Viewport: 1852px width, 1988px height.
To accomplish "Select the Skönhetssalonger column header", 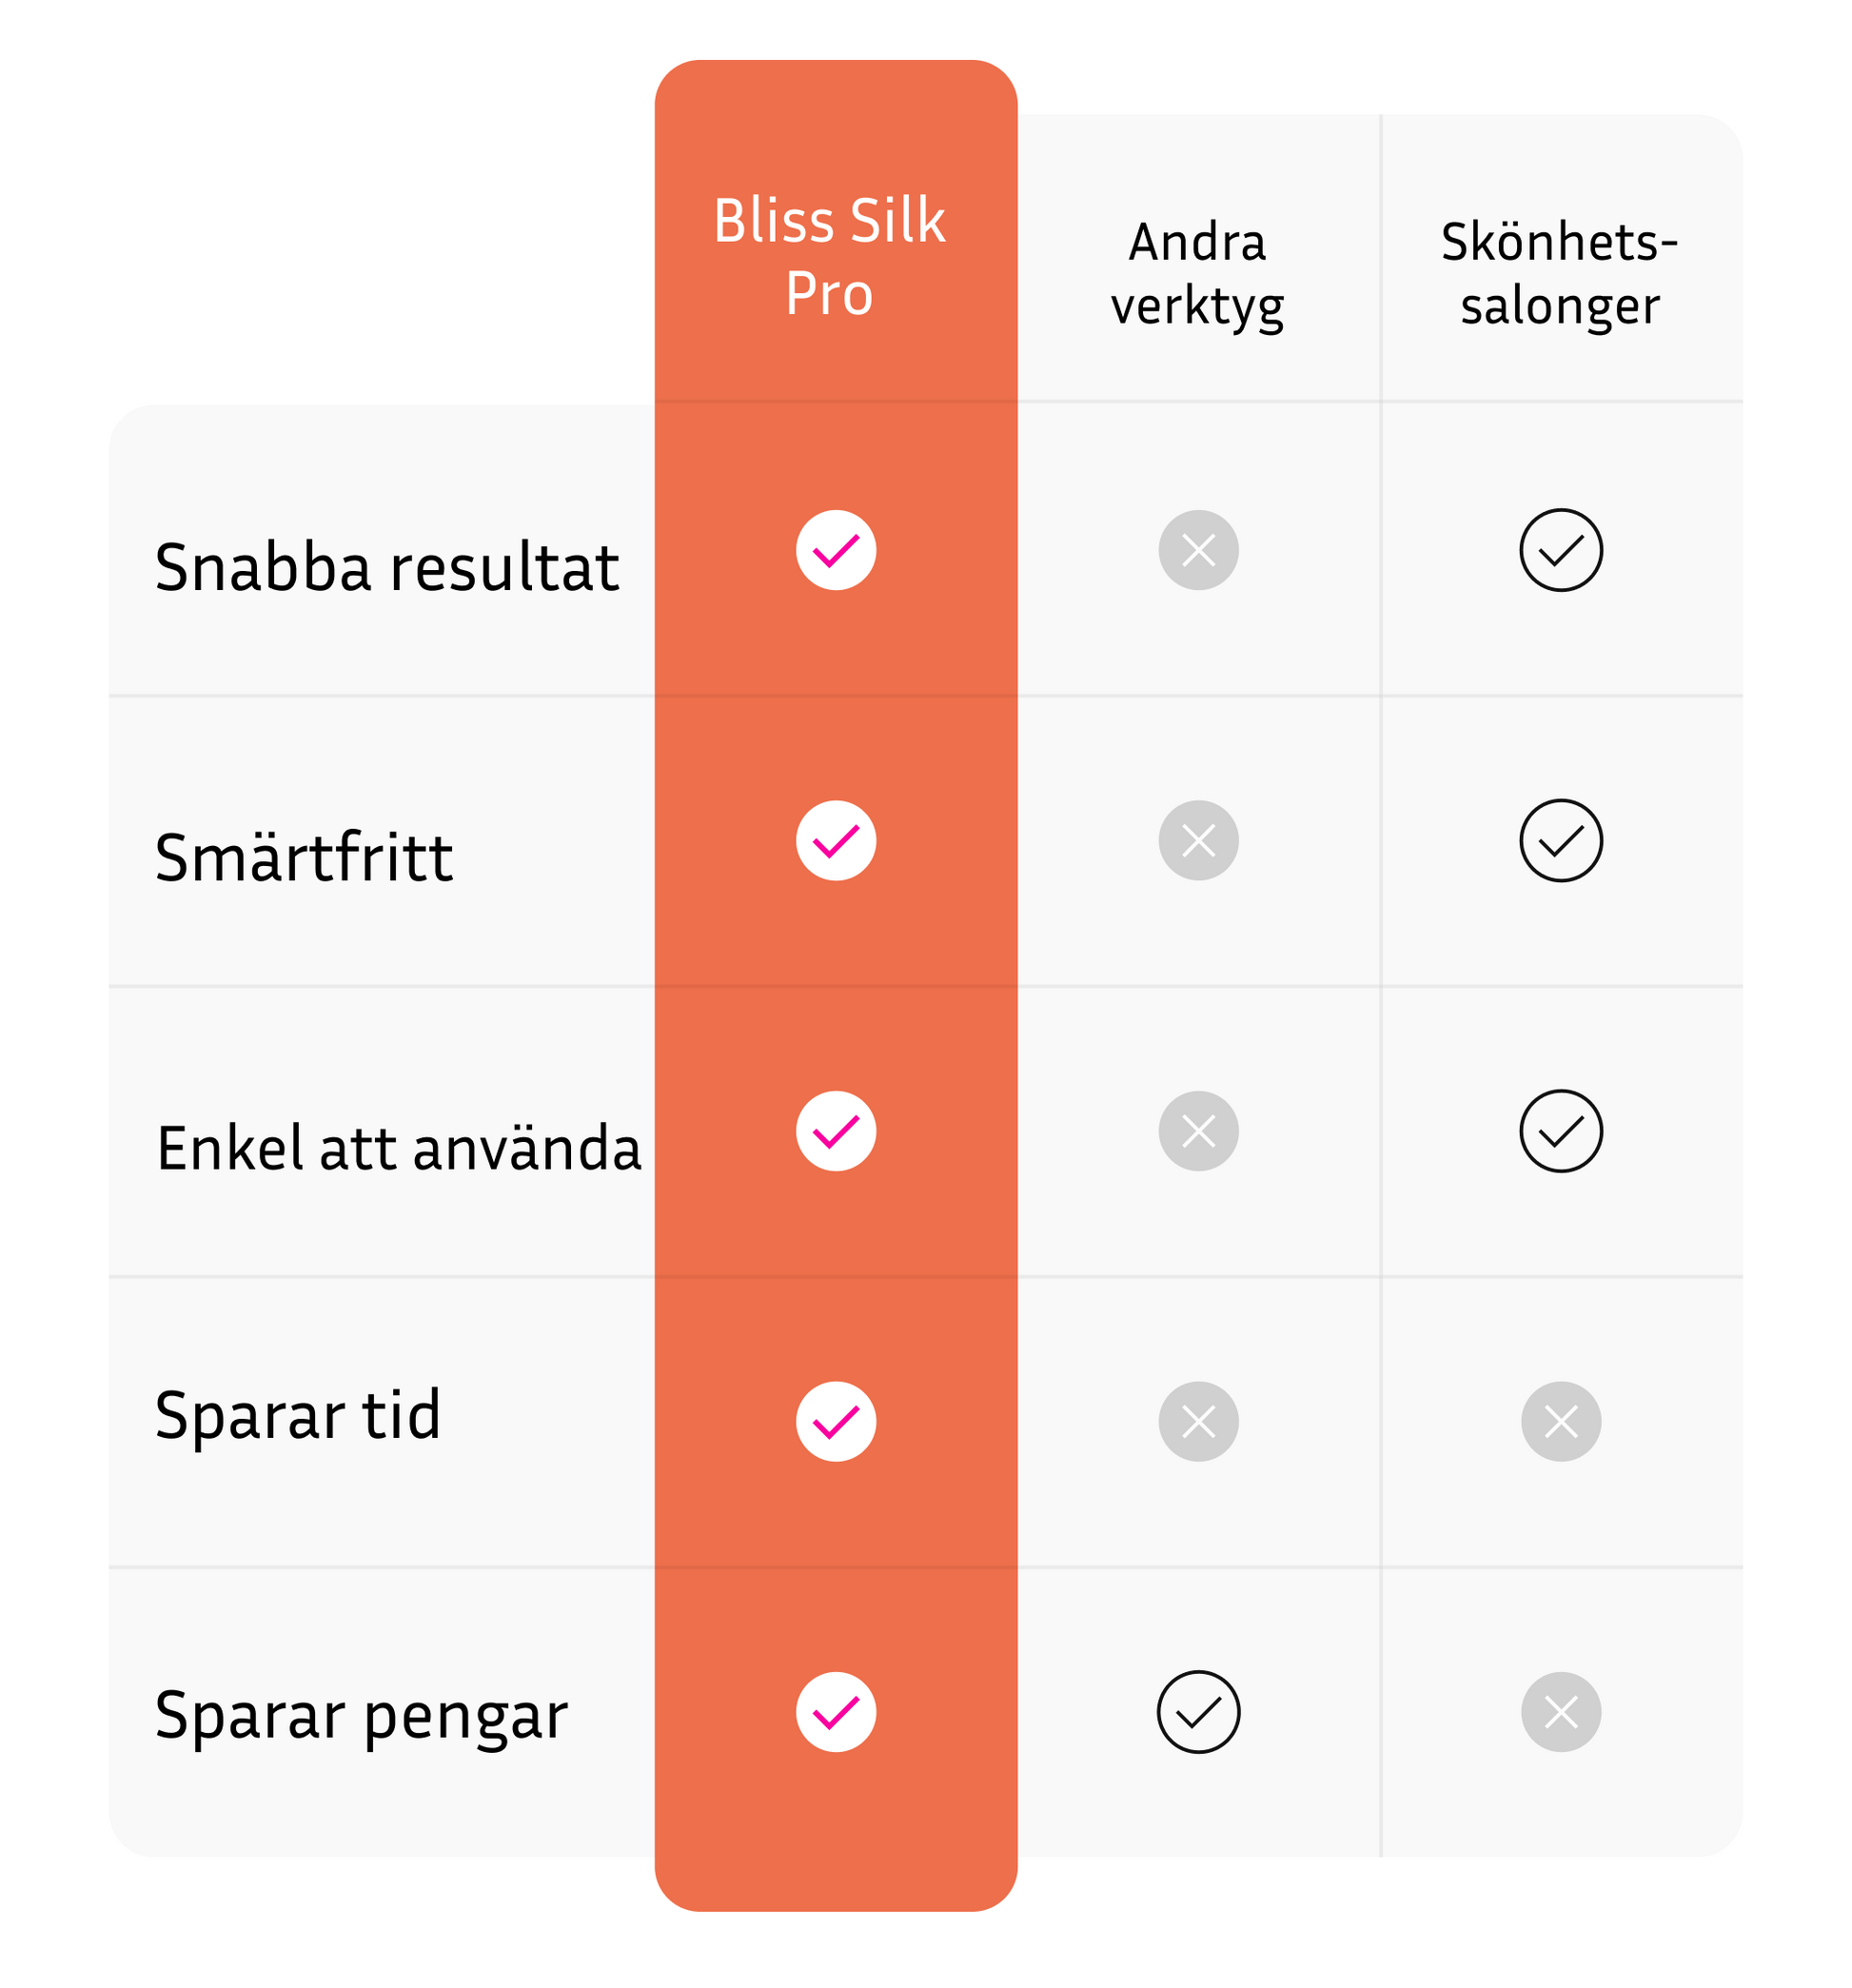I will [x=1559, y=273].
